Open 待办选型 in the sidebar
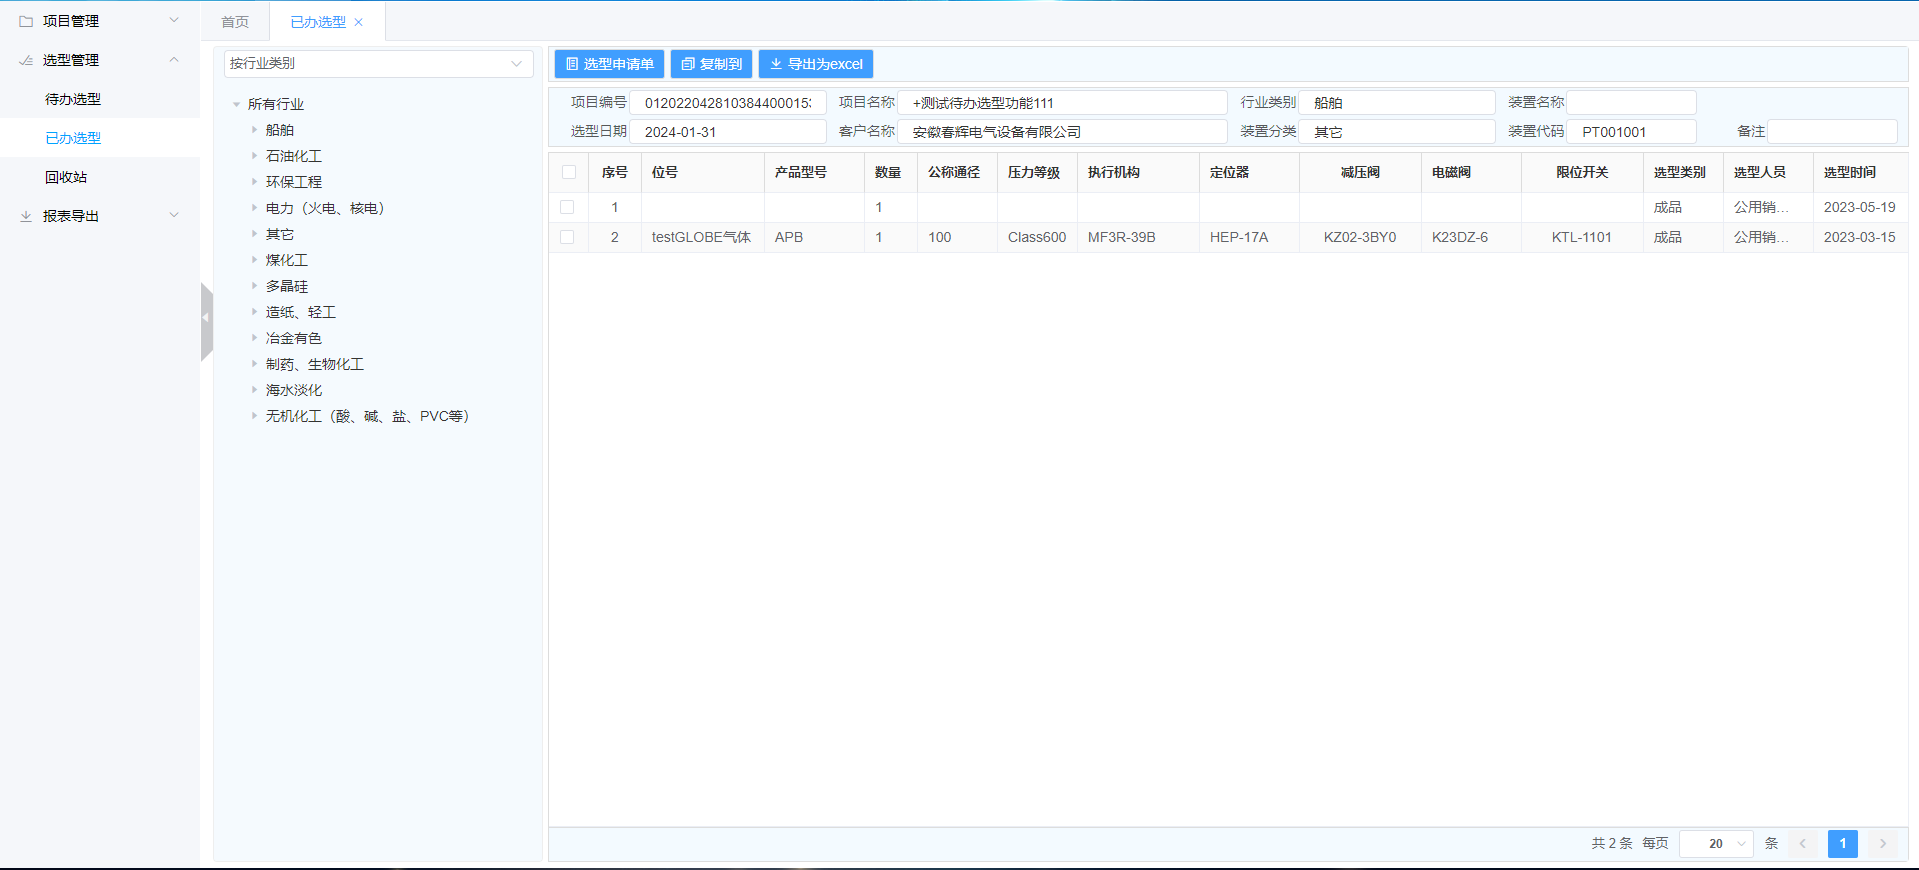The height and width of the screenshot is (870, 1919). [x=73, y=99]
